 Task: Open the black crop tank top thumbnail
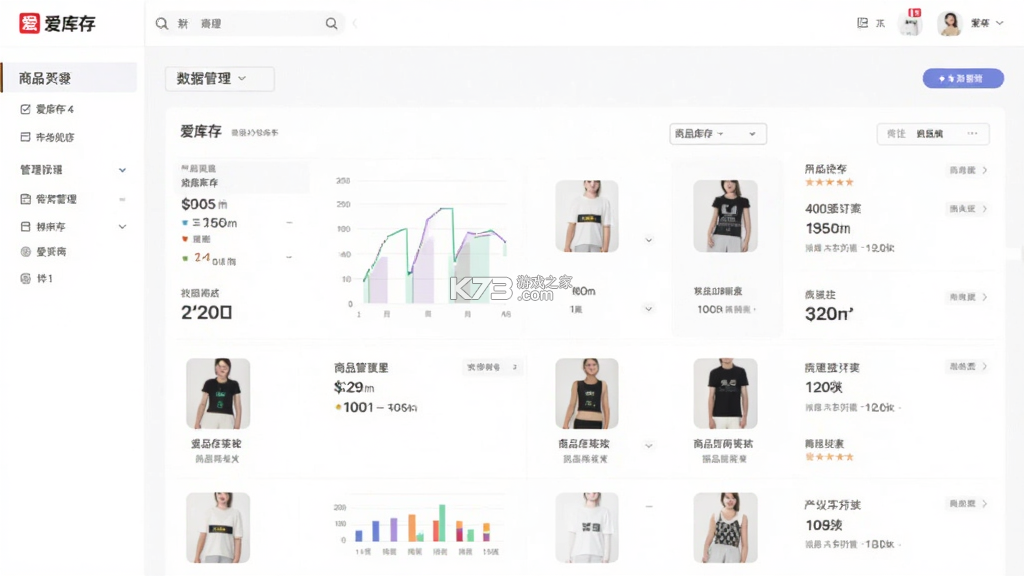pyautogui.click(x=586, y=393)
